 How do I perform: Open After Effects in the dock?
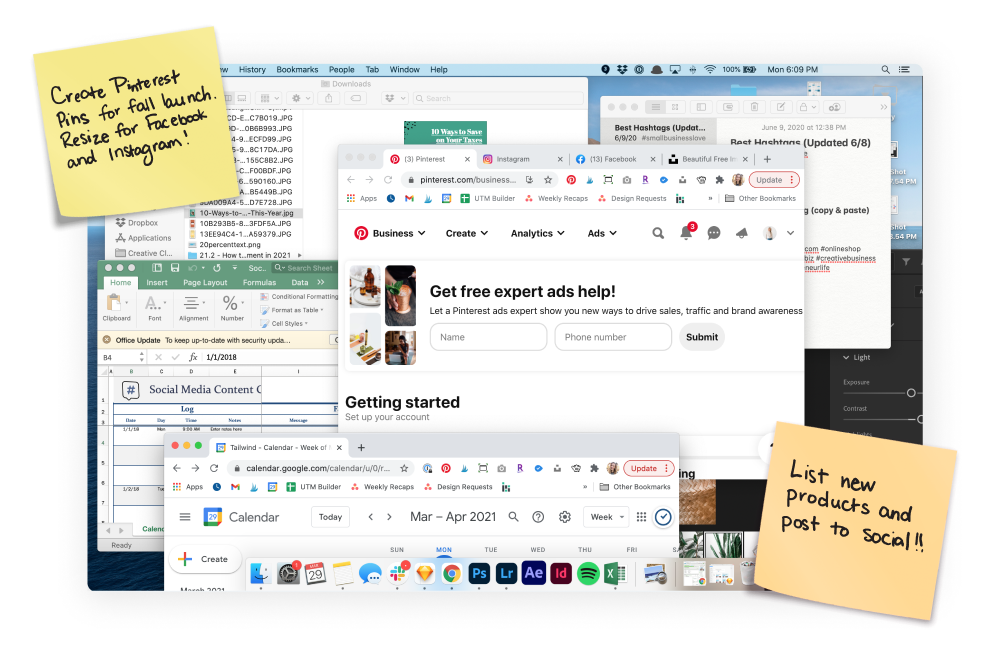pyautogui.click(x=534, y=573)
